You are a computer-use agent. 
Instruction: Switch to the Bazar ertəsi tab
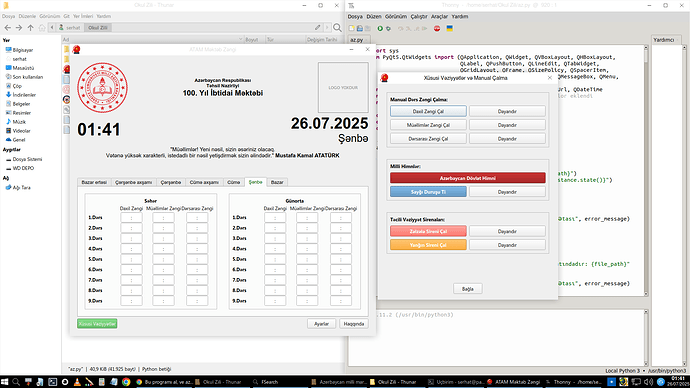pos(94,182)
